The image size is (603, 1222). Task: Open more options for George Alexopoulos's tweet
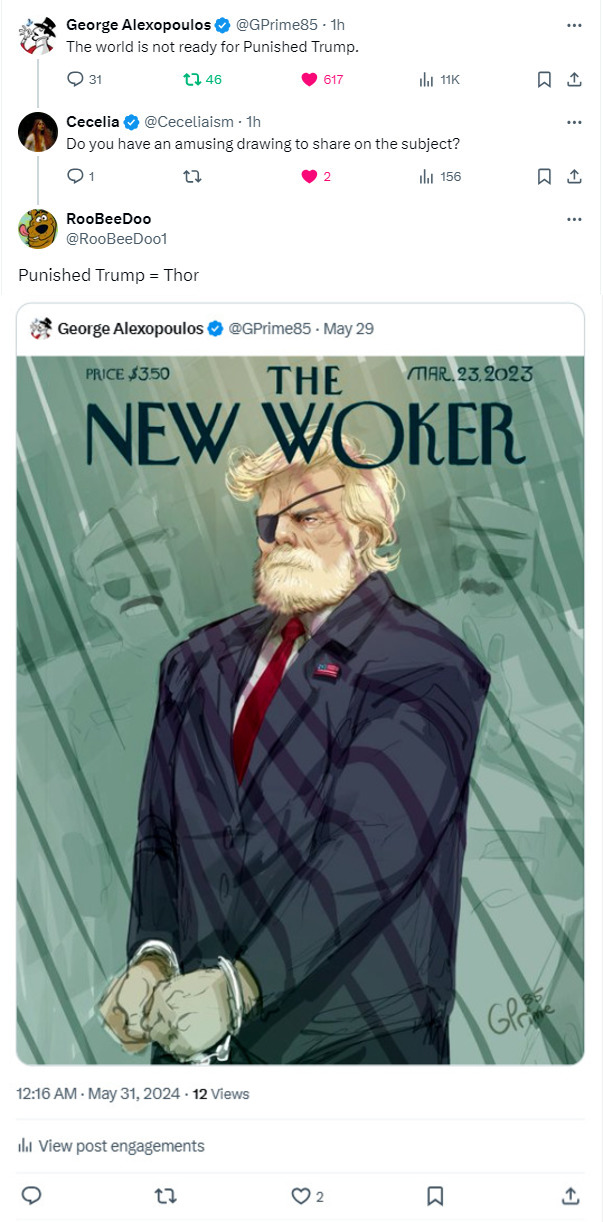pyautogui.click(x=574, y=25)
